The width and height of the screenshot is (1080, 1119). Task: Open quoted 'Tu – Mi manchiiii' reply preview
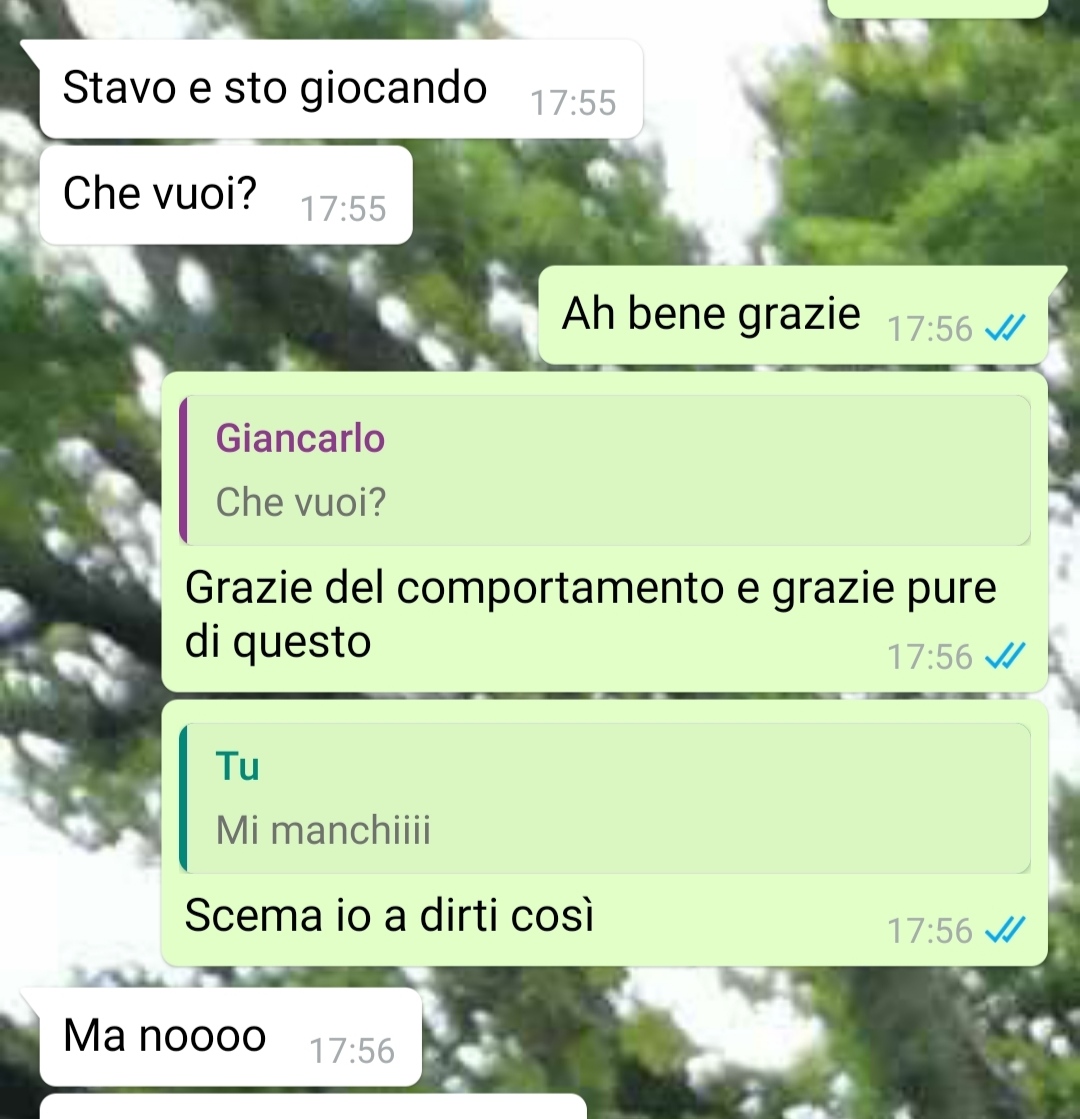pyautogui.click(x=605, y=798)
